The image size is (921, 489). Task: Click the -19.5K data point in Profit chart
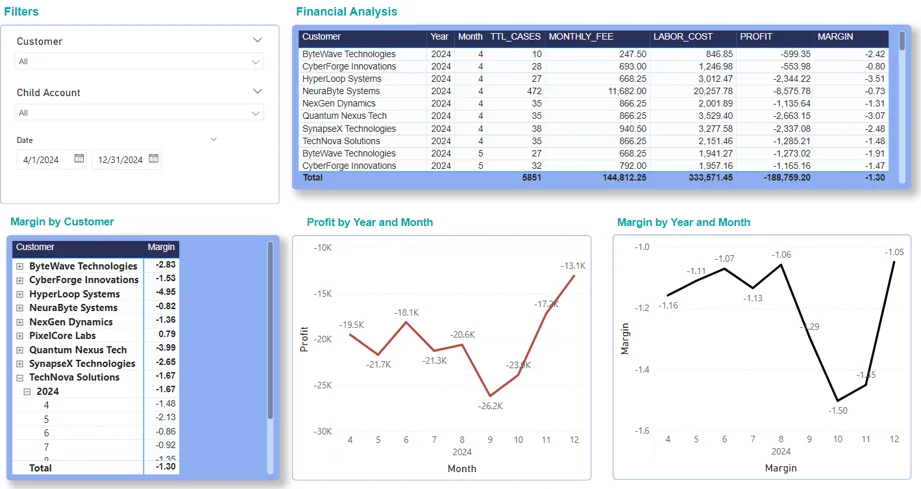(350, 335)
